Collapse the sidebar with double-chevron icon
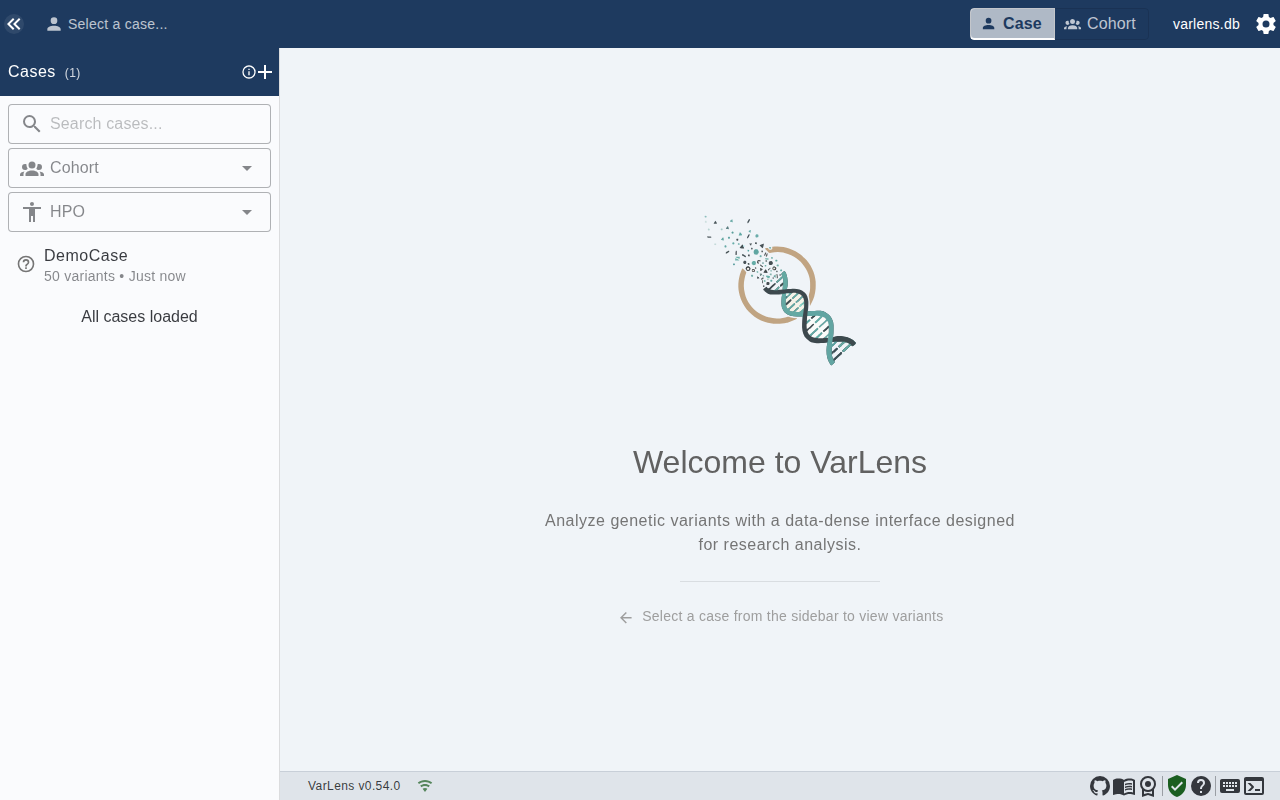1280x800 pixels. (x=14, y=24)
